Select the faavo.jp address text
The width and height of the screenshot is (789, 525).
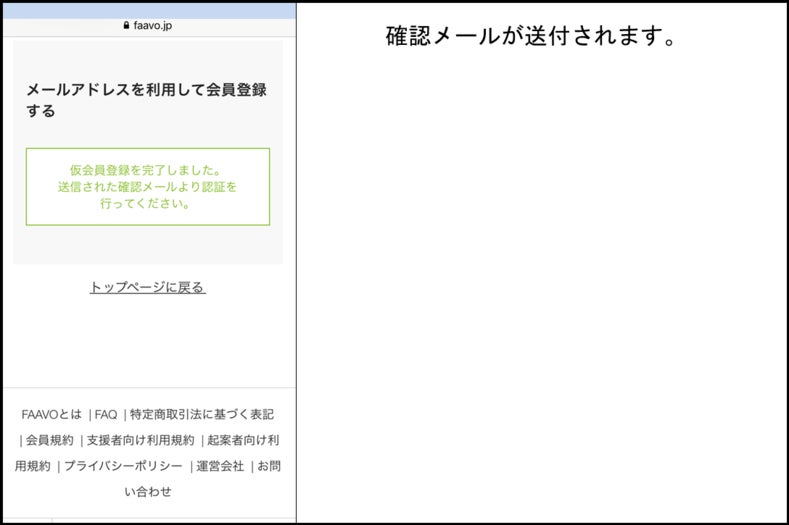(152, 25)
